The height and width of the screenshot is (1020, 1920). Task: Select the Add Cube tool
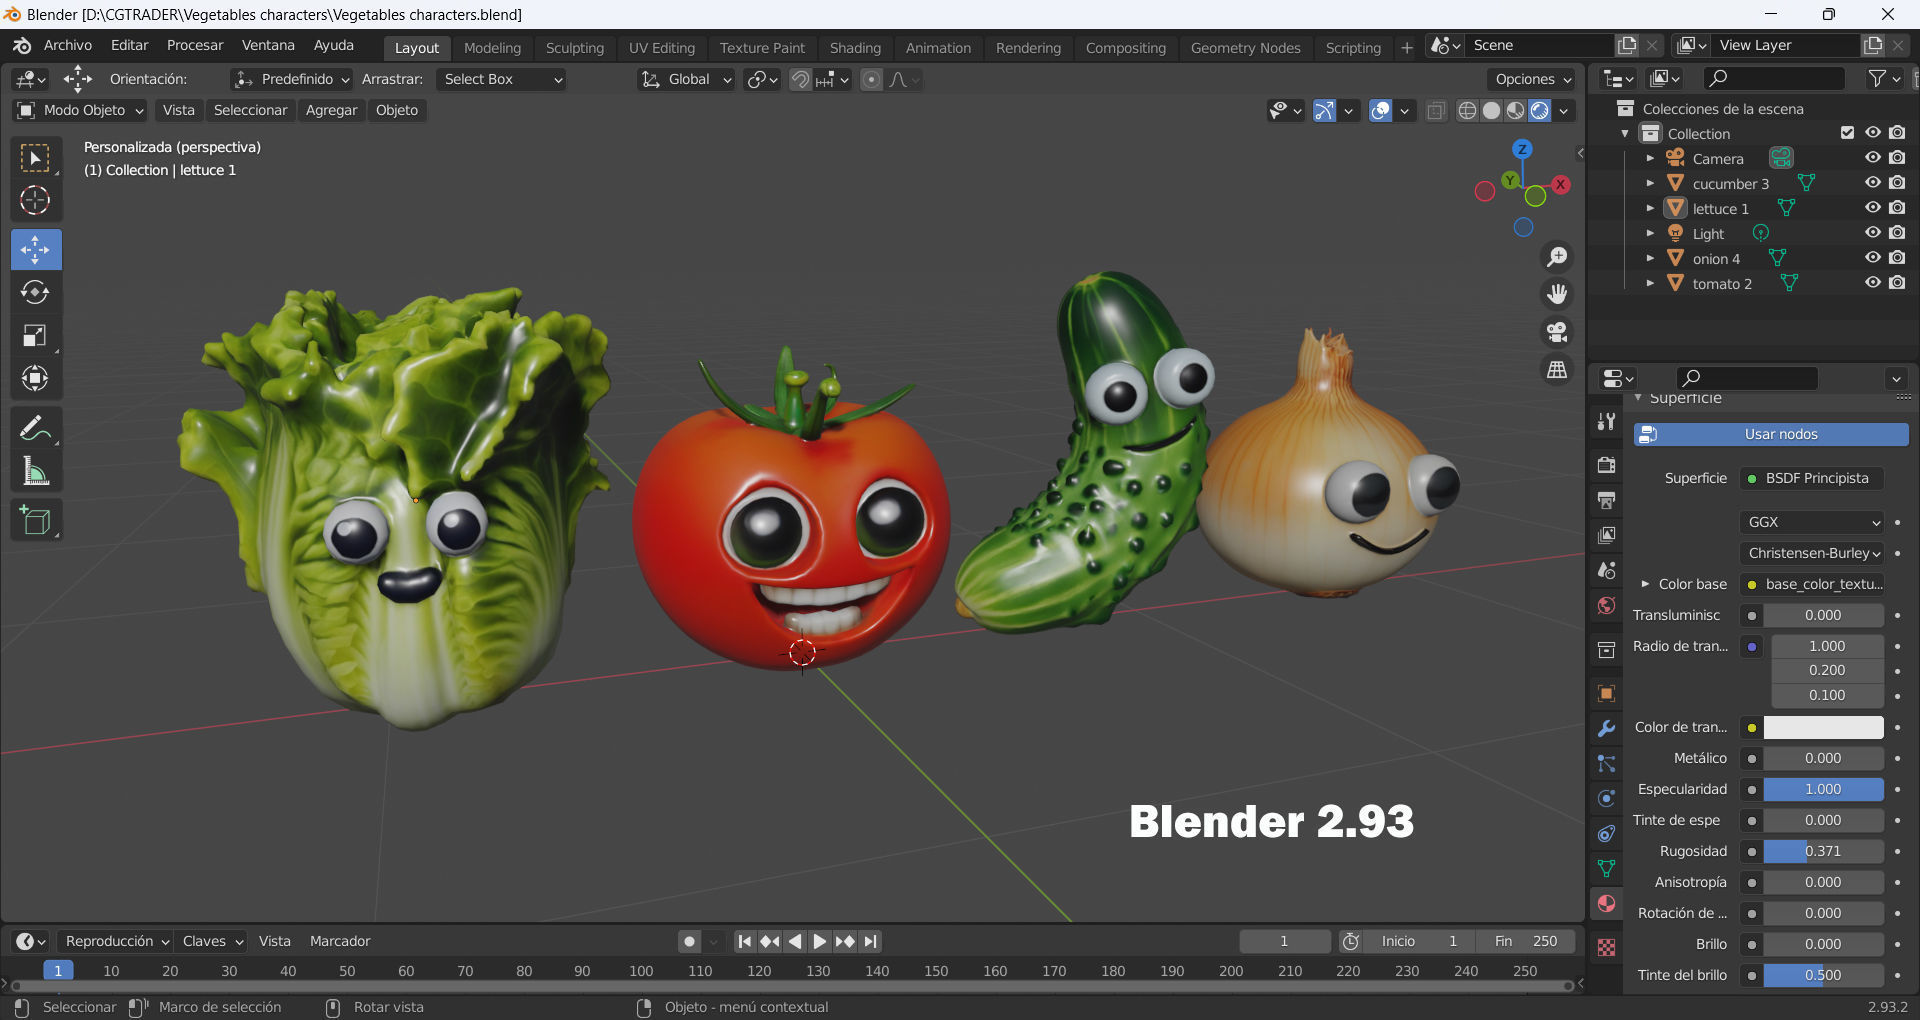(35, 520)
